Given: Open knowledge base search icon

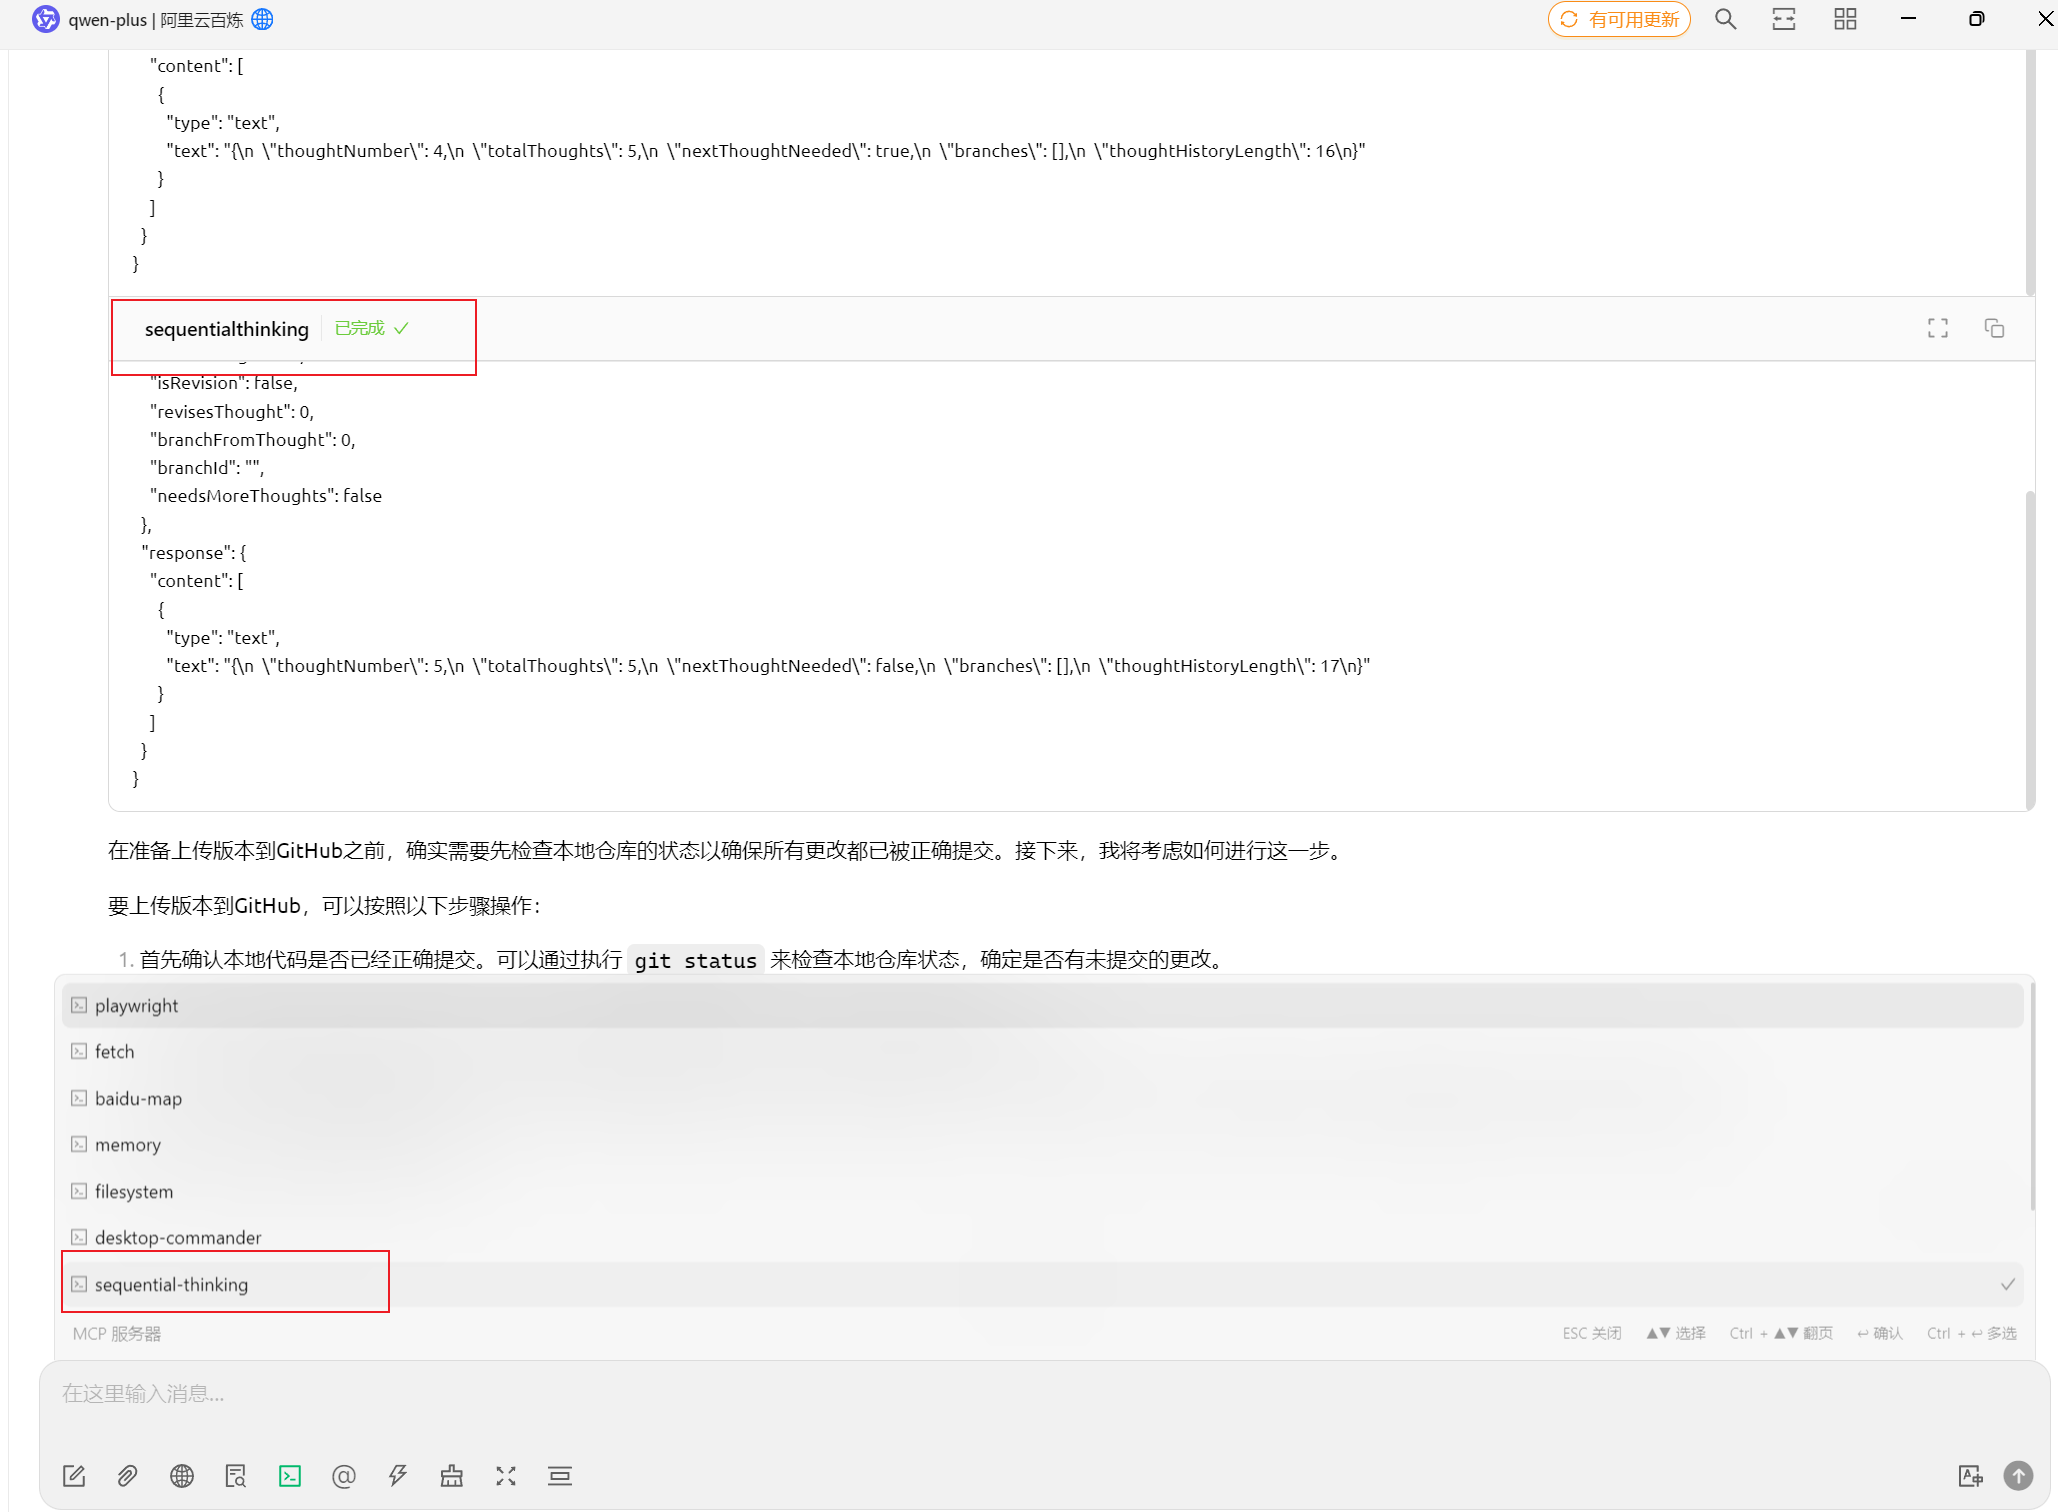Looking at the screenshot, I should tap(236, 1476).
